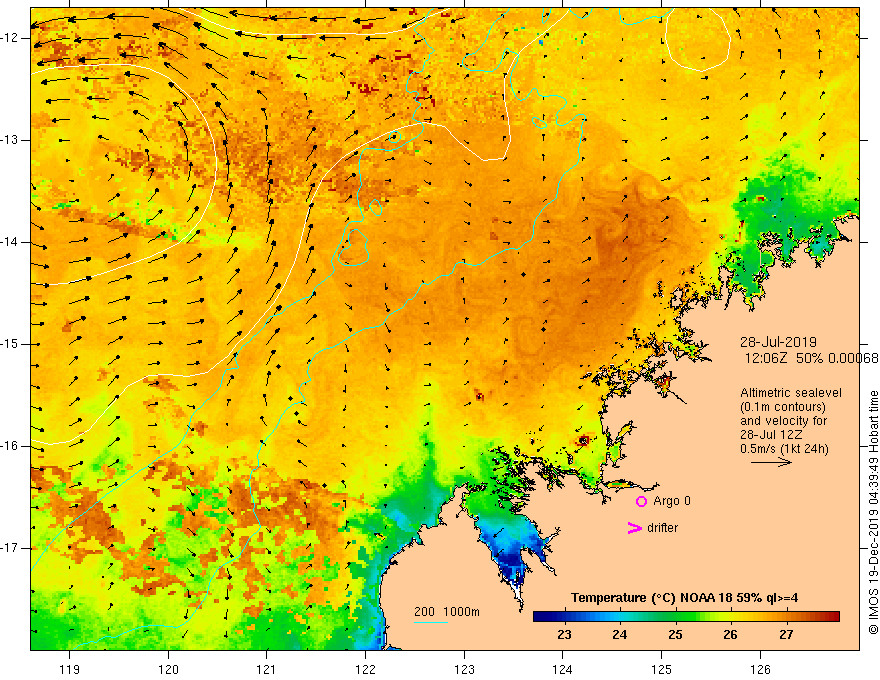Click the "12:06Z 50% 0.00068" line
Image resolution: width=880 pixels, height=680 pixels.
pos(812,358)
